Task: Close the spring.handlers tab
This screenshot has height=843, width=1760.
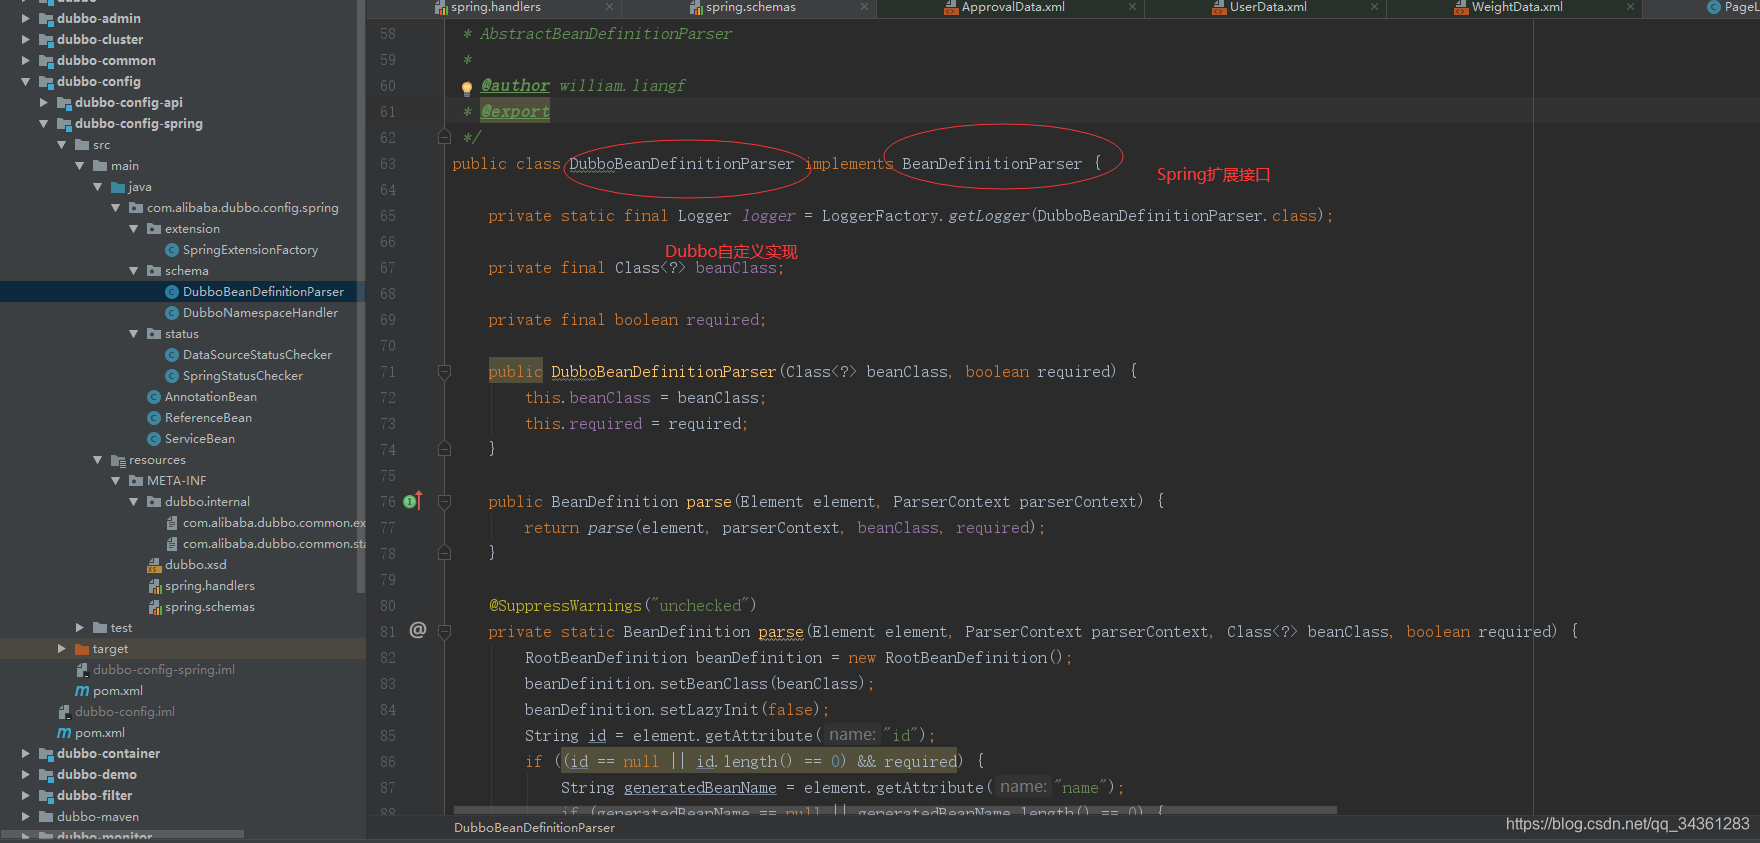Action: pos(609,7)
